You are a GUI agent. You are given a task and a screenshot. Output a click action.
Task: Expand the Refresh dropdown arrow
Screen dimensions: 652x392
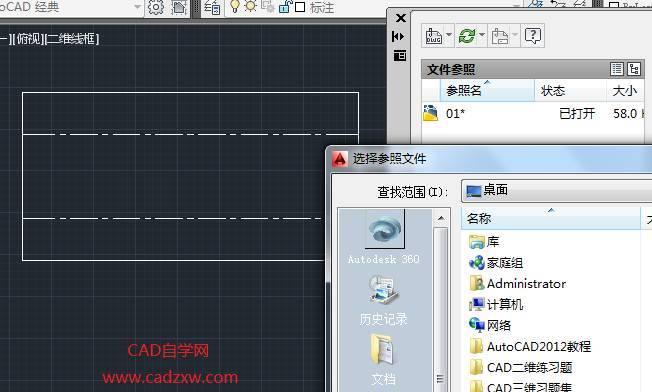(x=482, y=35)
